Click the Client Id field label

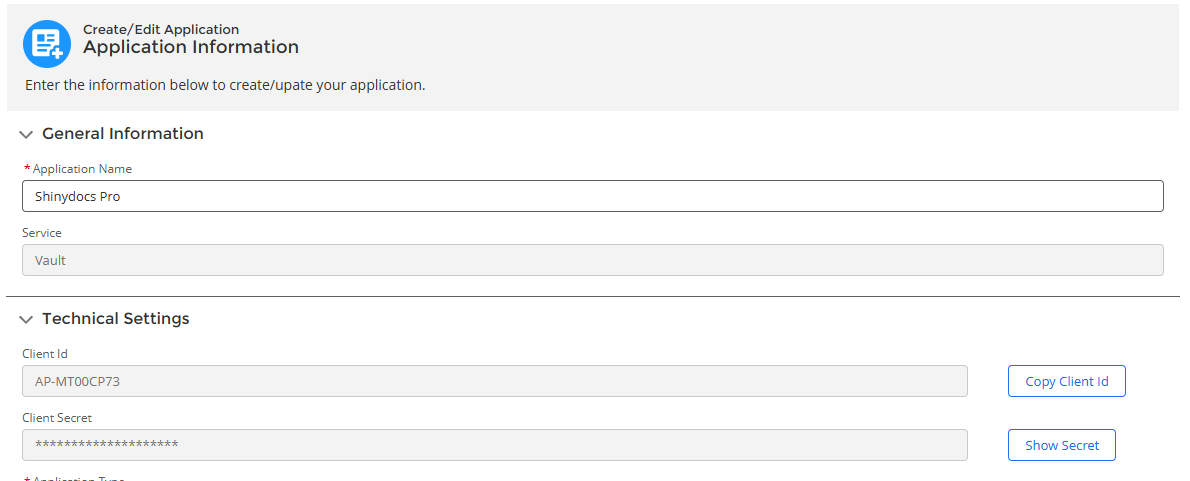(x=45, y=354)
